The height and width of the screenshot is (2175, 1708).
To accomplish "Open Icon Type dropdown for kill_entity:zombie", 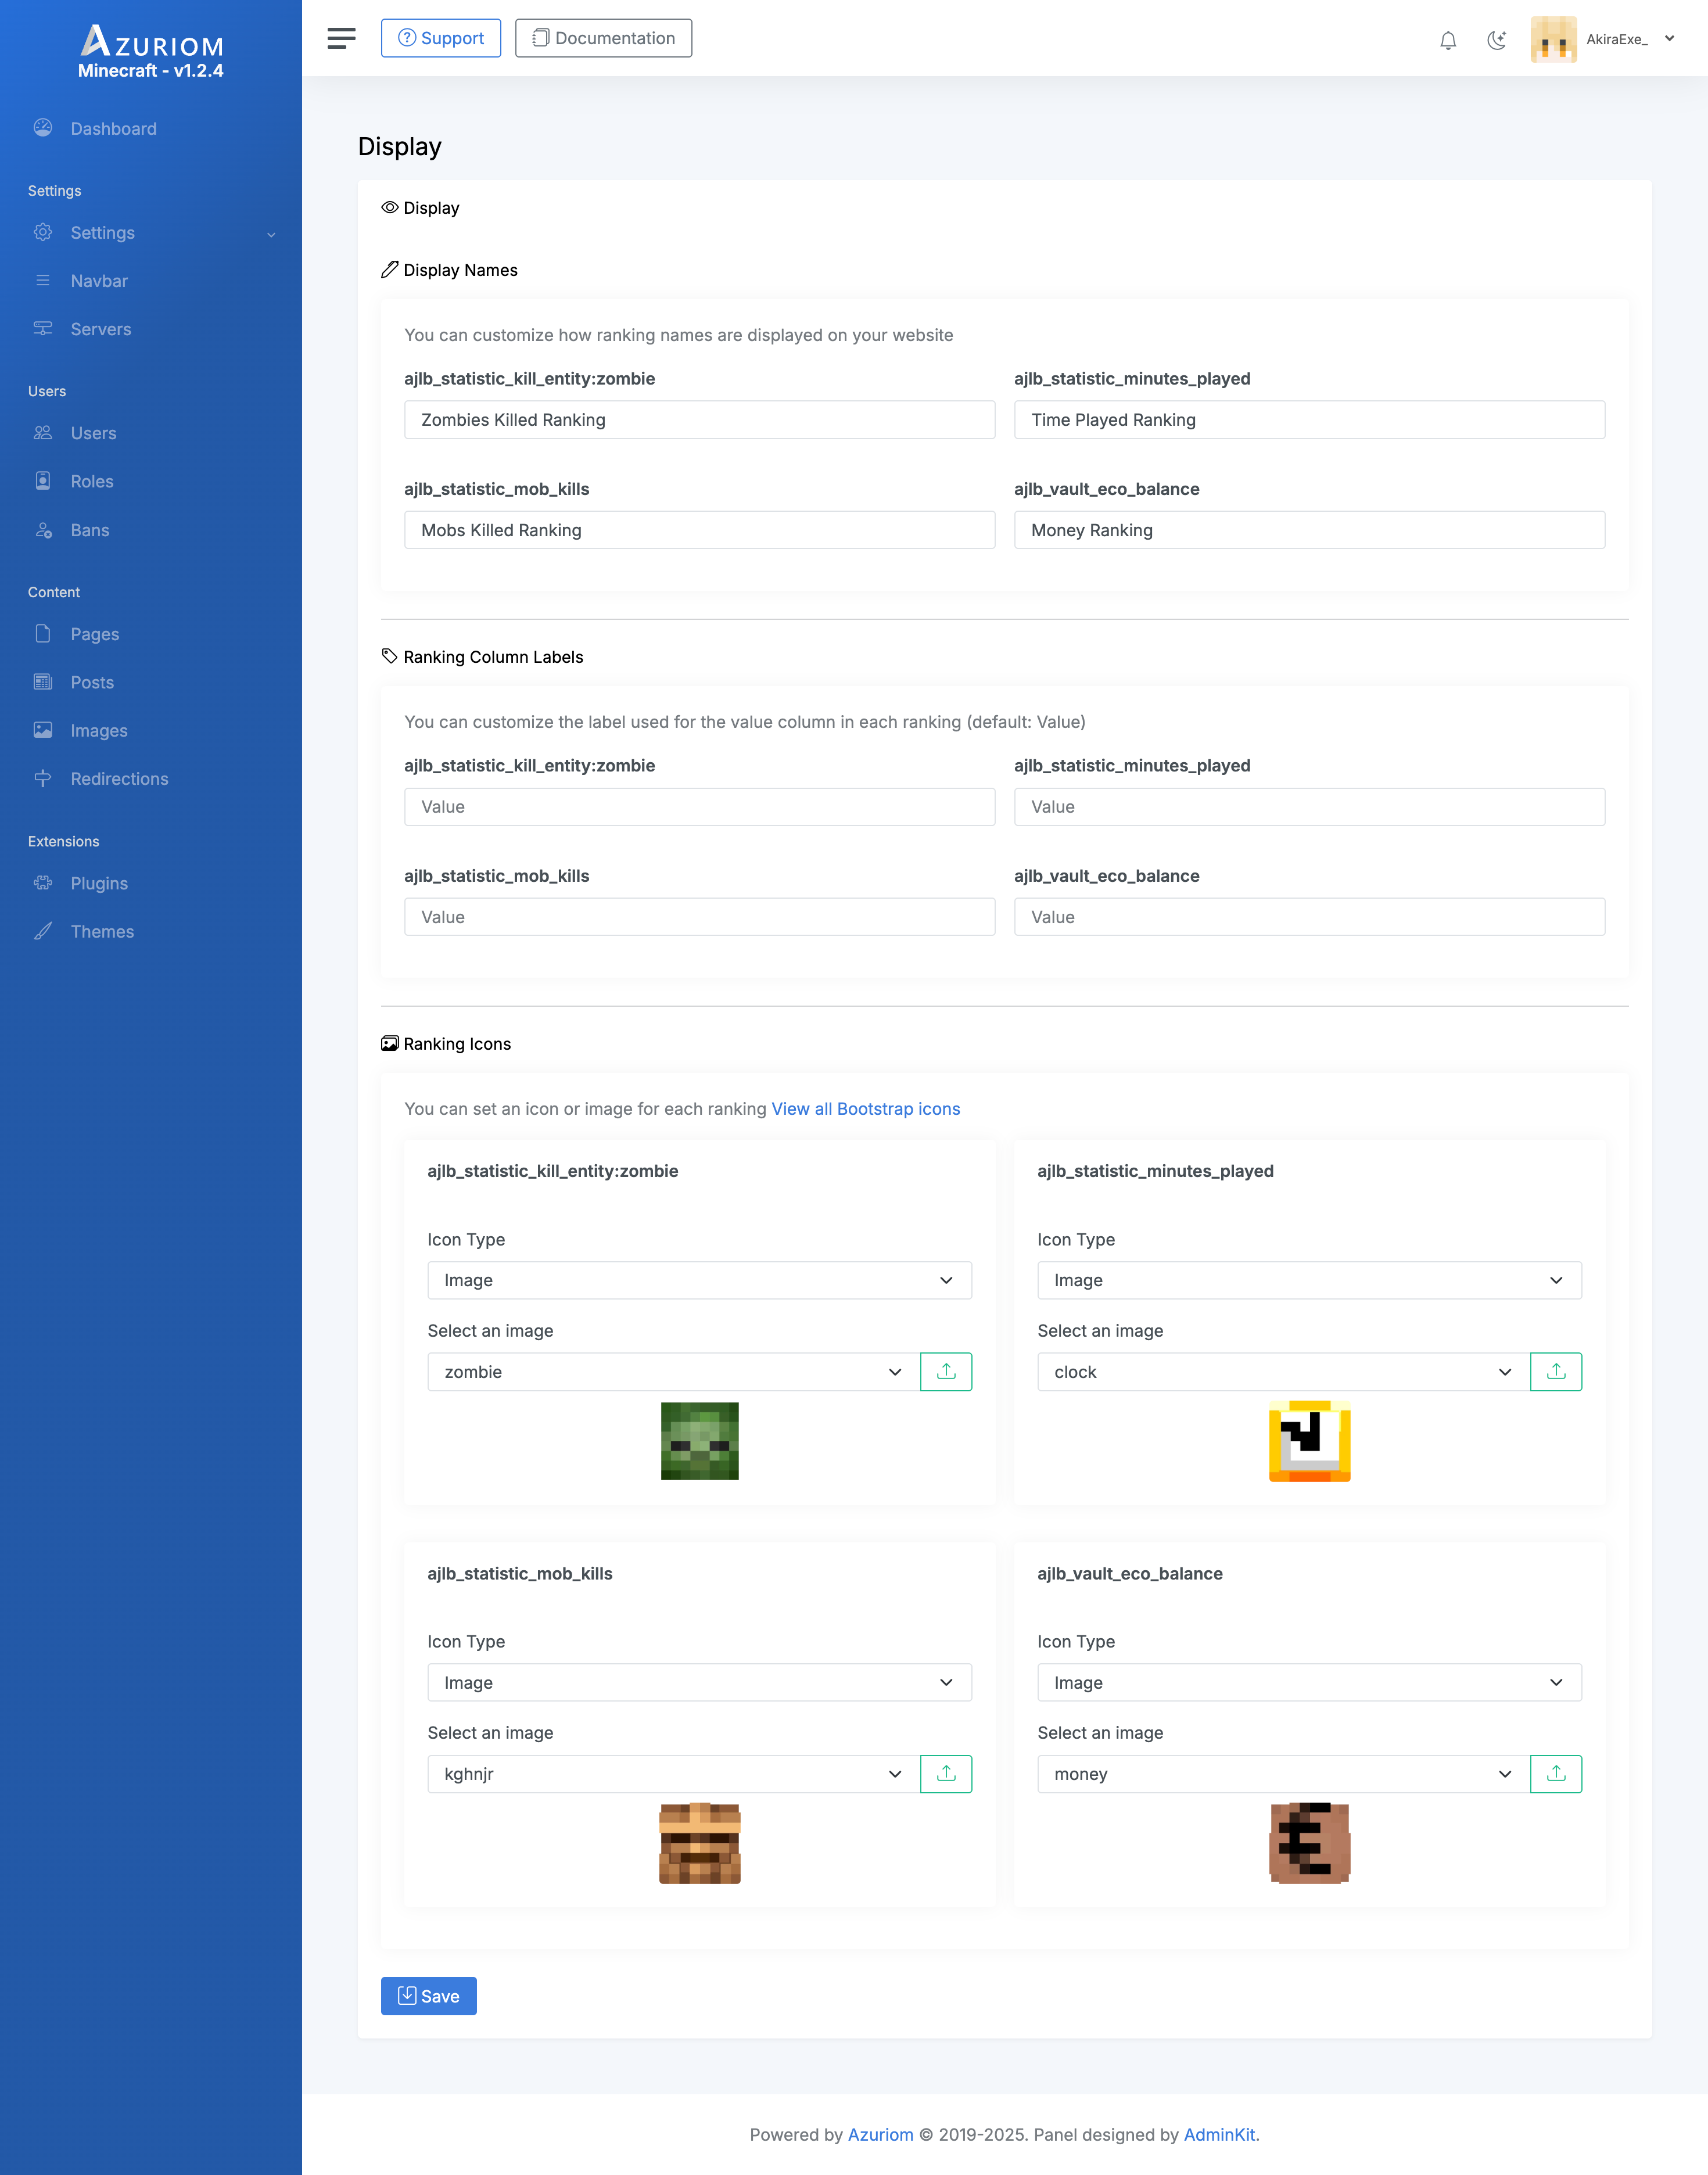I will tap(699, 1280).
